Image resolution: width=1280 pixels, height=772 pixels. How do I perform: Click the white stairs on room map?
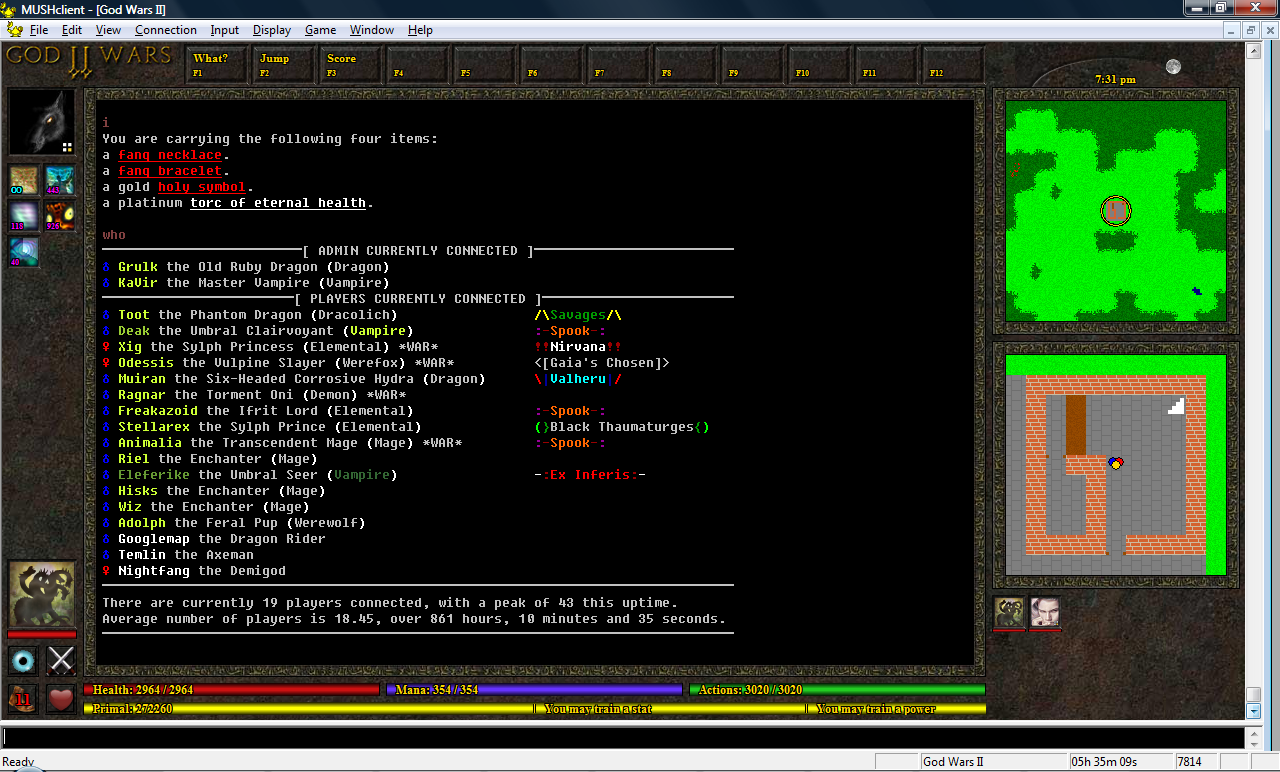point(1177,406)
